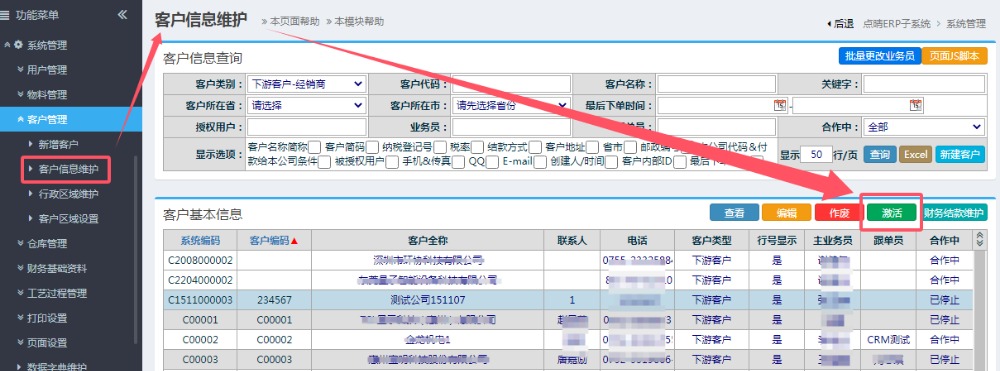Click into the 客户名称 input field

click(717, 84)
